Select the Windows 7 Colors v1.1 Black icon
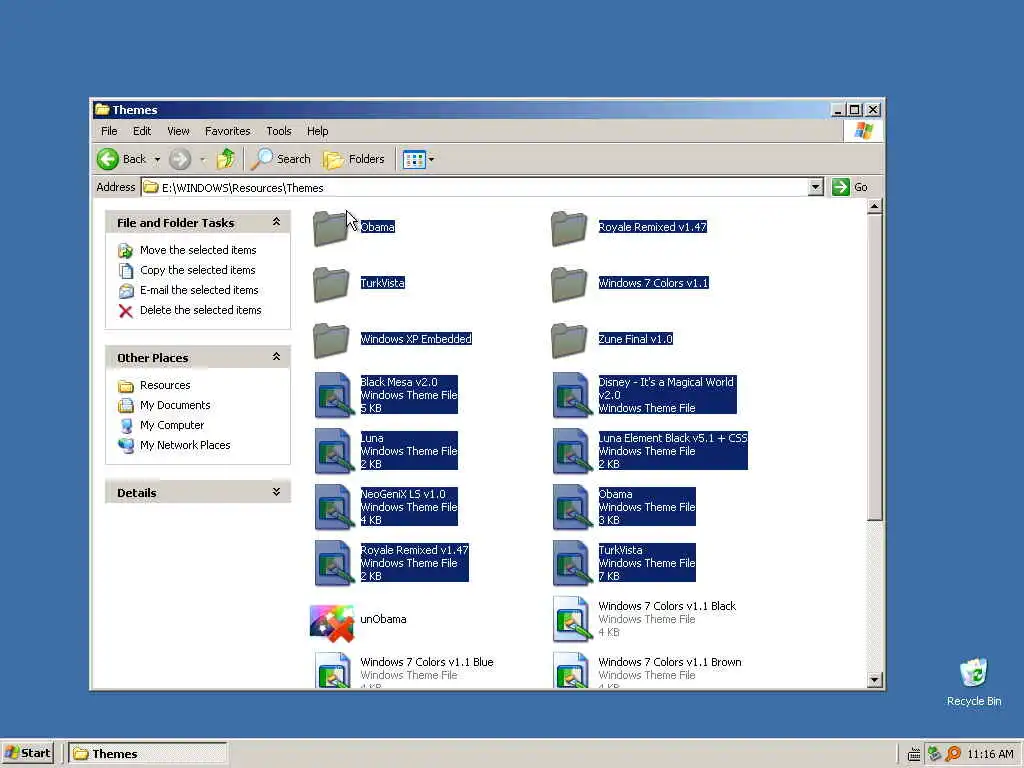Screen dimensions: 1024x768 point(572,619)
